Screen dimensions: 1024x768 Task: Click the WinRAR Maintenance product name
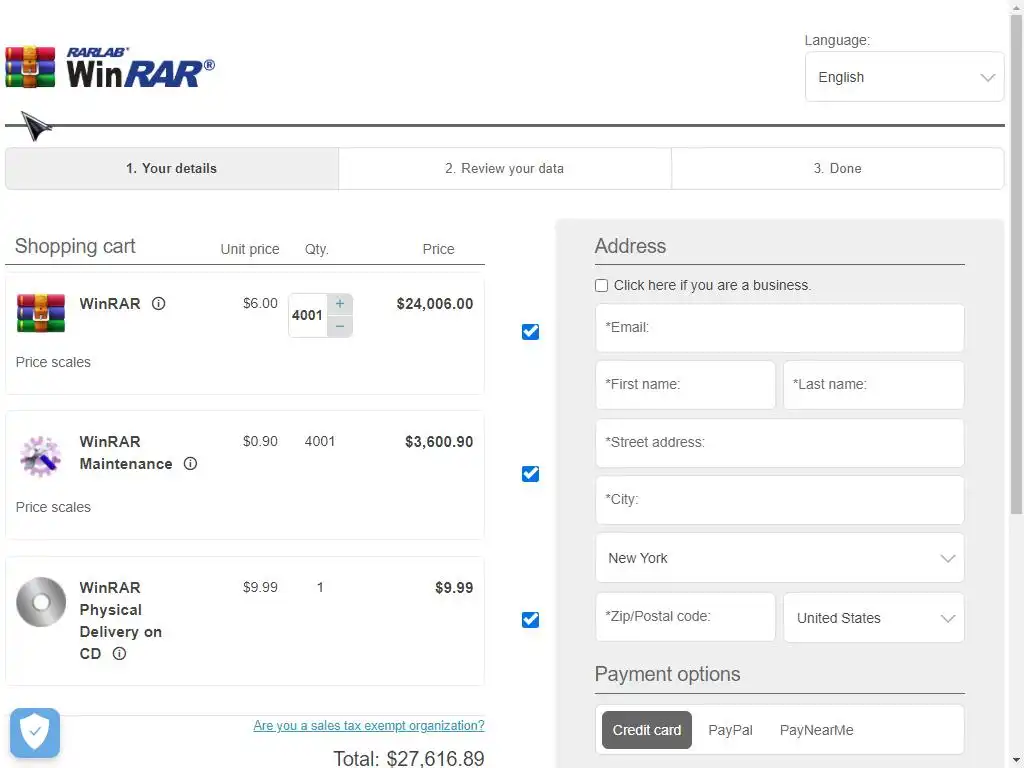pos(126,453)
